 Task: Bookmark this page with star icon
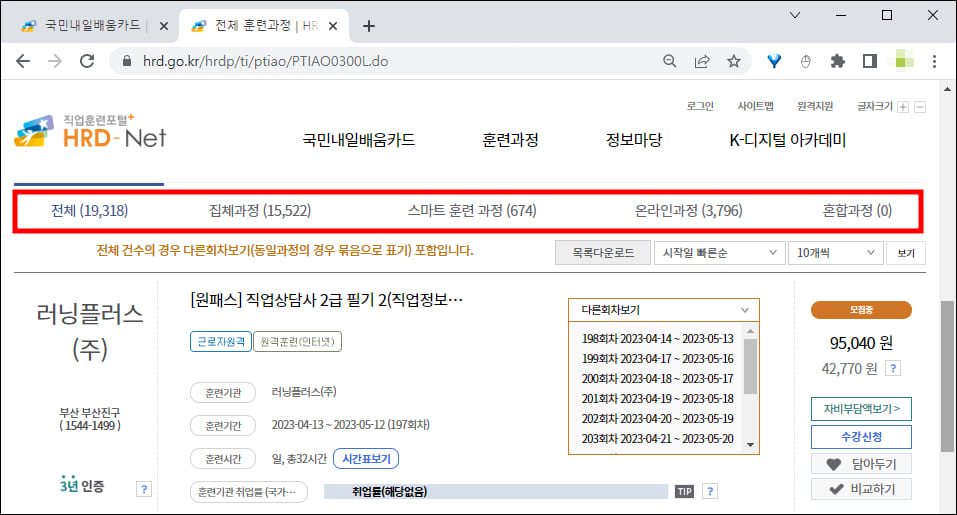point(734,61)
